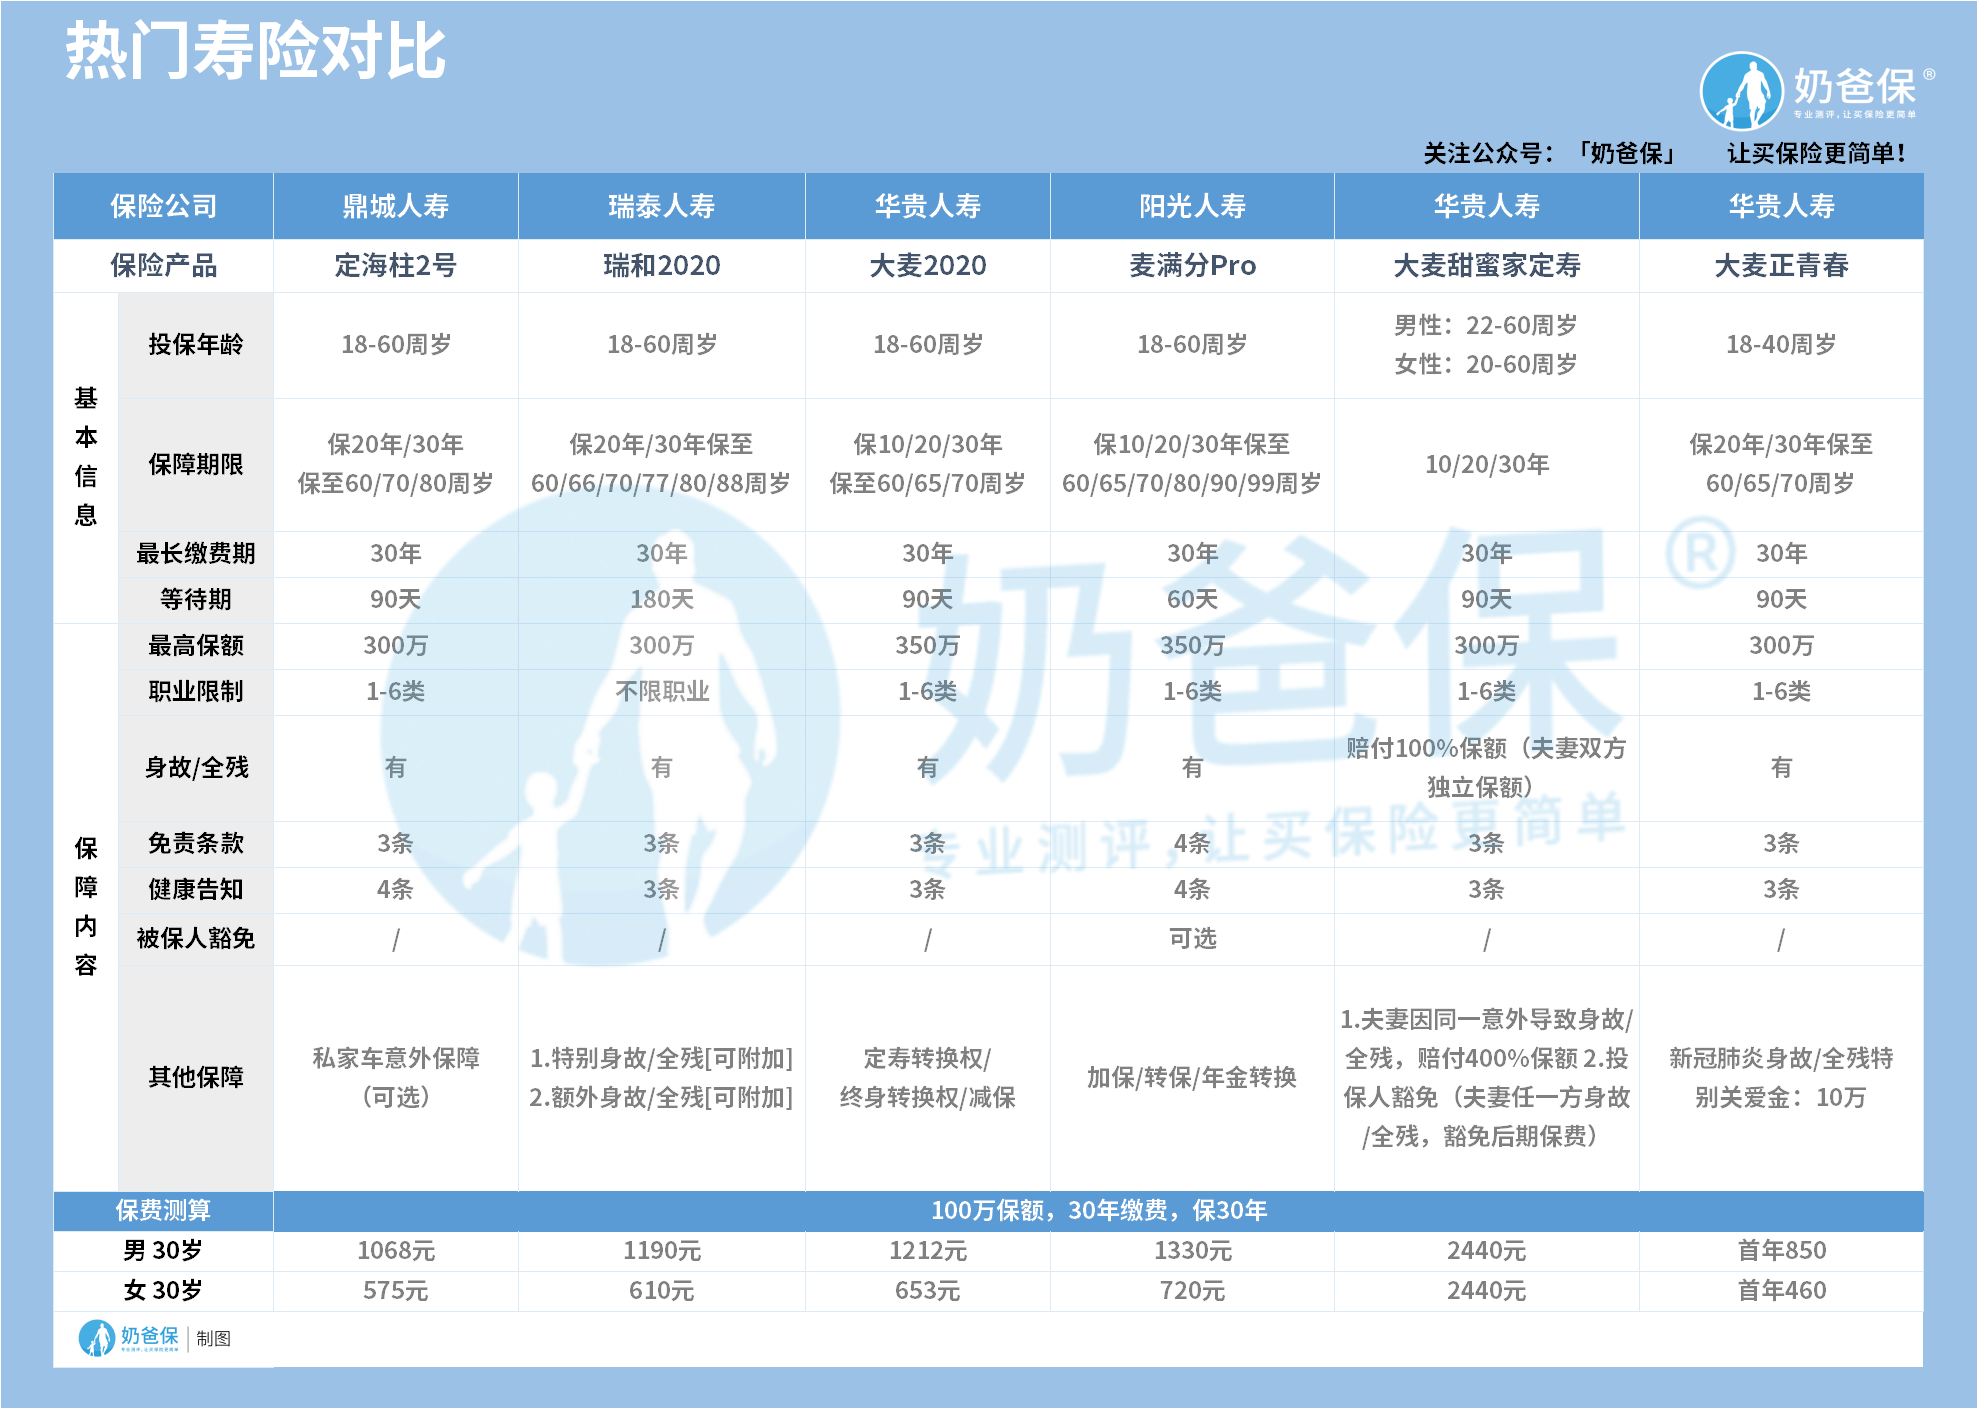Click 4条 in 免责条款 row

click(1192, 843)
